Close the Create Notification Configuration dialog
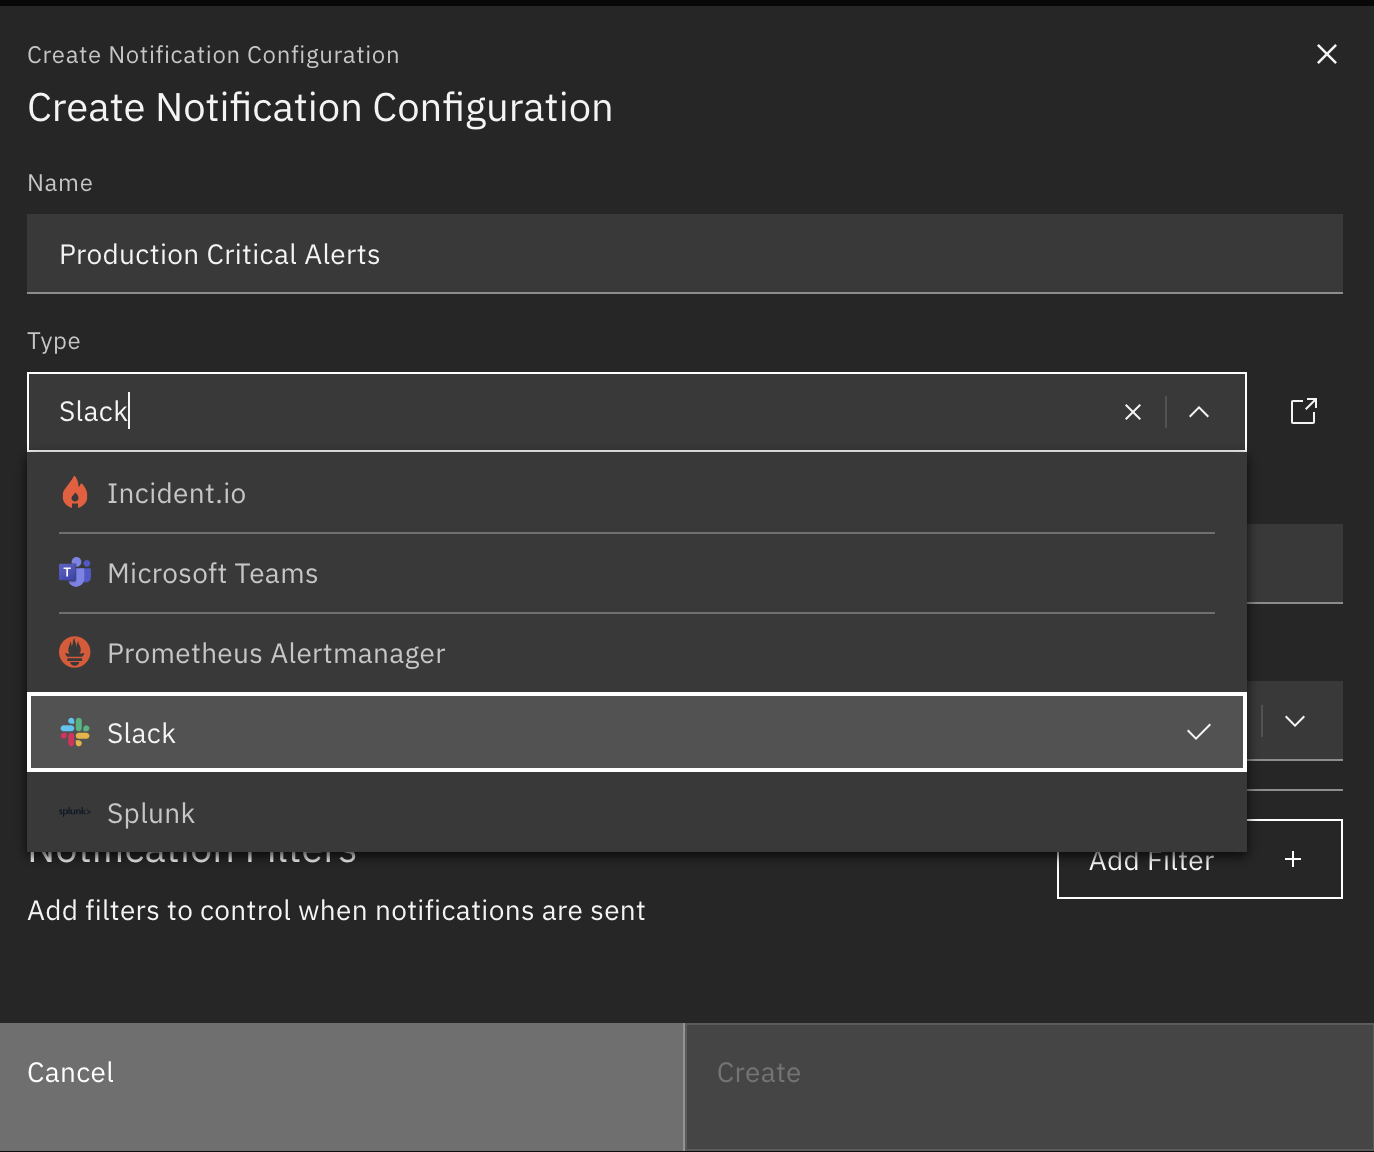 (1326, 54)
